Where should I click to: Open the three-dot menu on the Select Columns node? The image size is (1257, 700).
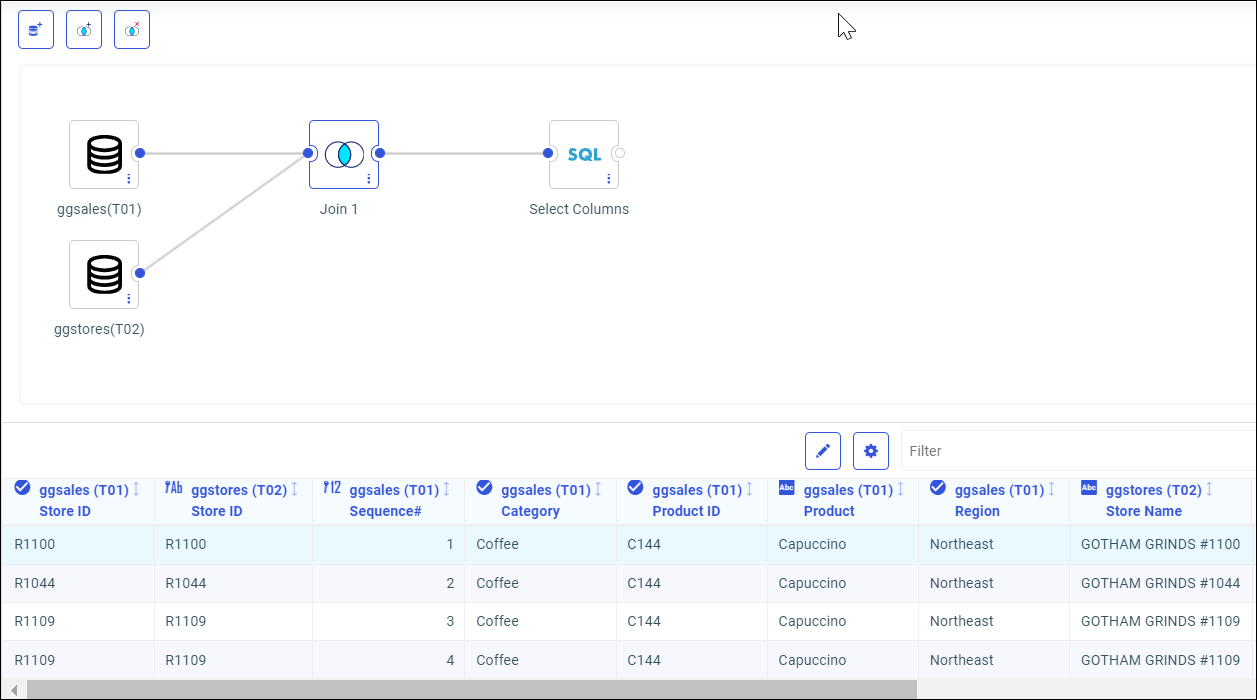point(609,179)
